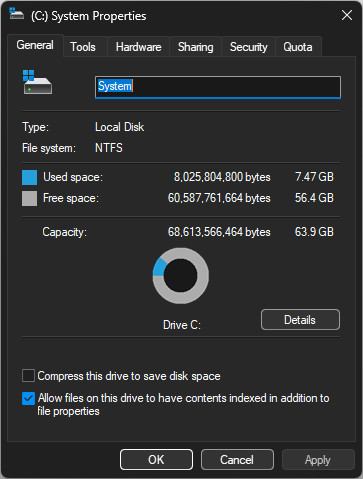363x479 pixels.
Task: Click the 'NTFS' file system value
Action: (x=109, y=148)
